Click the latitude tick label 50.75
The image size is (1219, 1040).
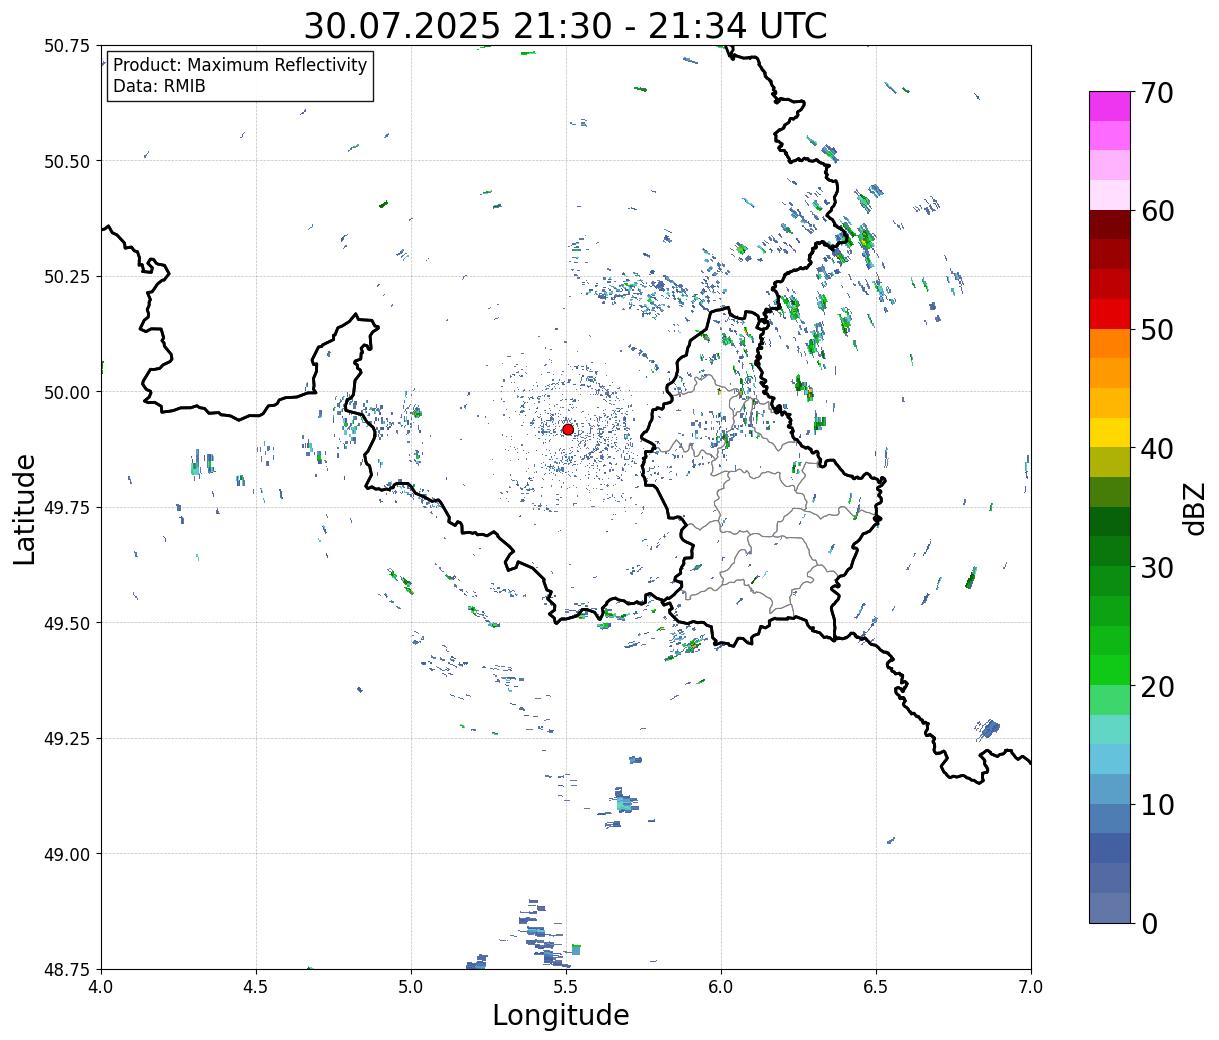pyautogui.click(x=67, y=46)
